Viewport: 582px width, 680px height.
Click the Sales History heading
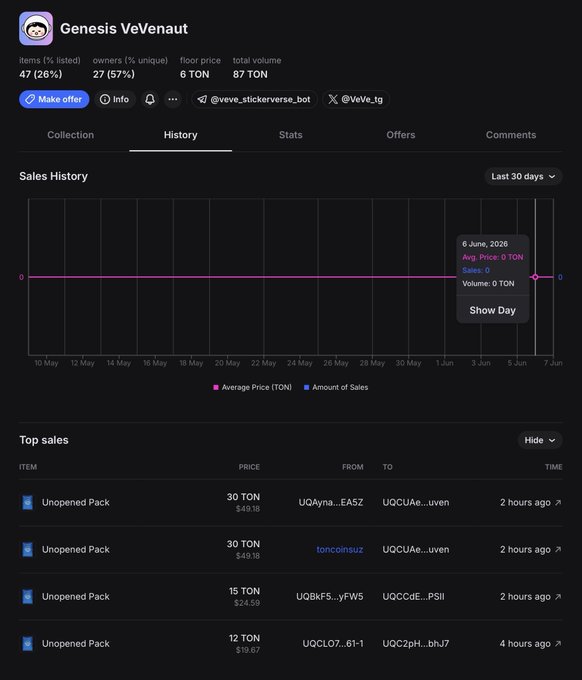53,177
